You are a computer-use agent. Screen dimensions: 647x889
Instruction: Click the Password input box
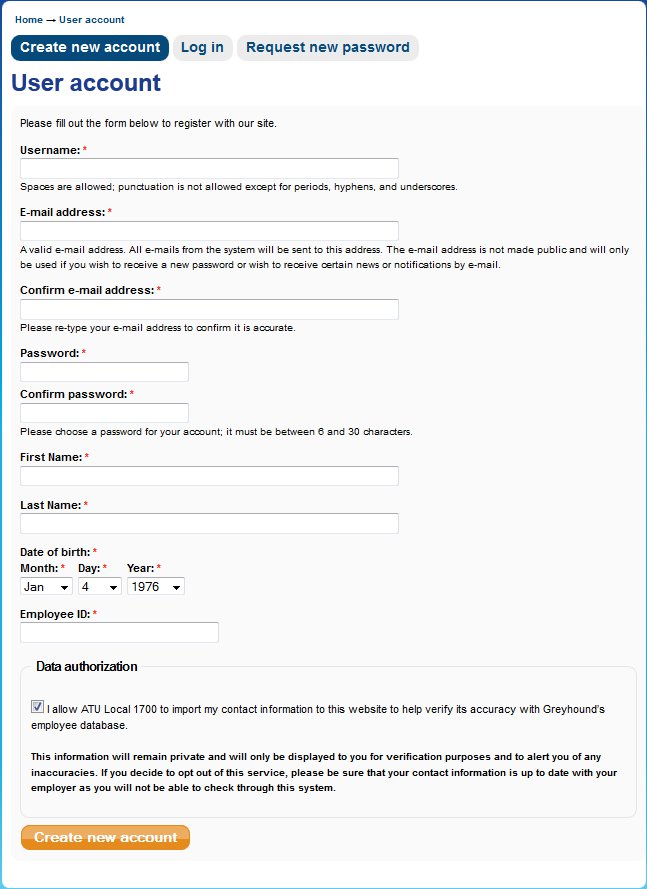(x=104, y=372)
